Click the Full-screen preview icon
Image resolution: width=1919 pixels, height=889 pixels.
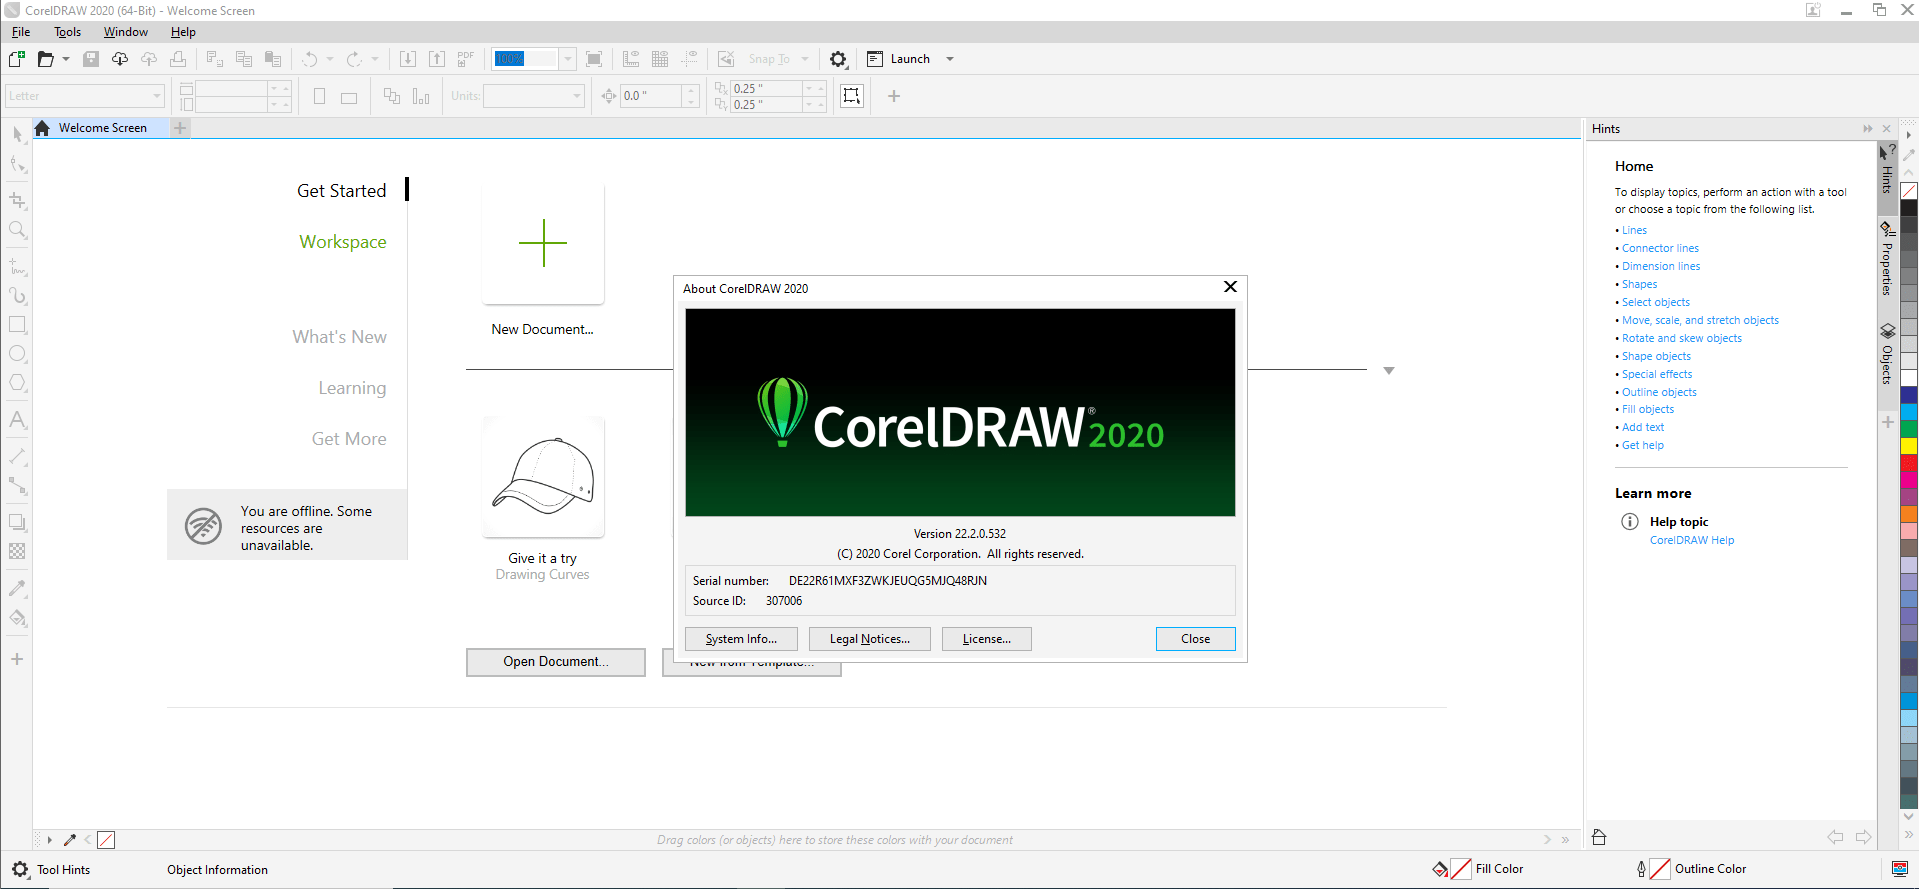[x=594, y=59]
